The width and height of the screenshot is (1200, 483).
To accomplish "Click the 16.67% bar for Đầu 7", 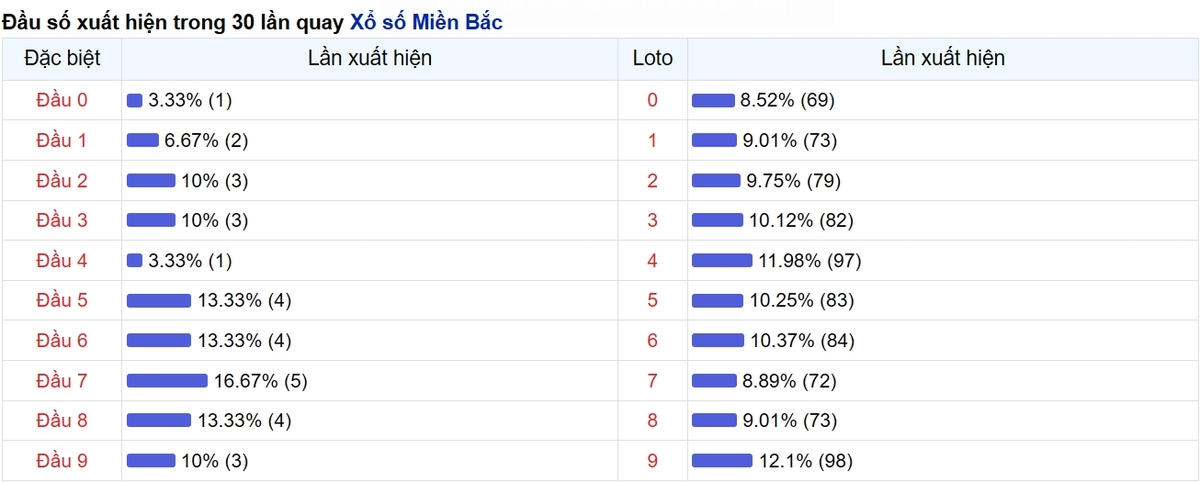I will pos(167,381).
